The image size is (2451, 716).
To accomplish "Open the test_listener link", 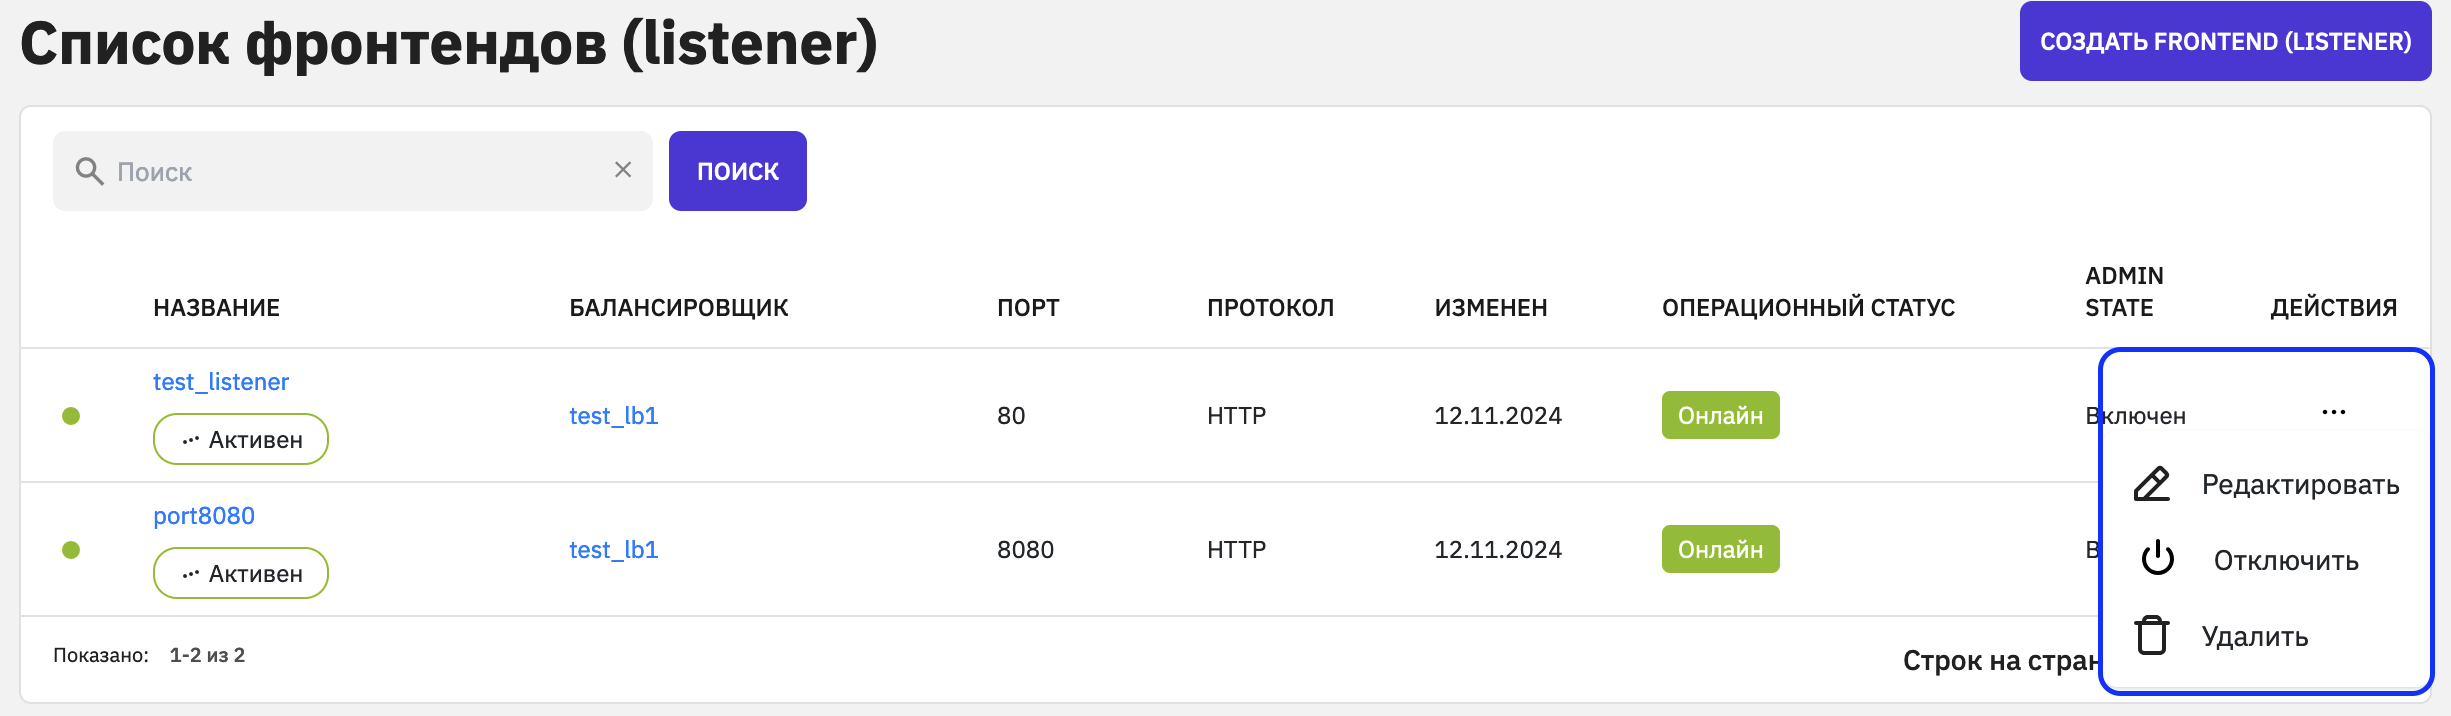I will tap(221, 382).
